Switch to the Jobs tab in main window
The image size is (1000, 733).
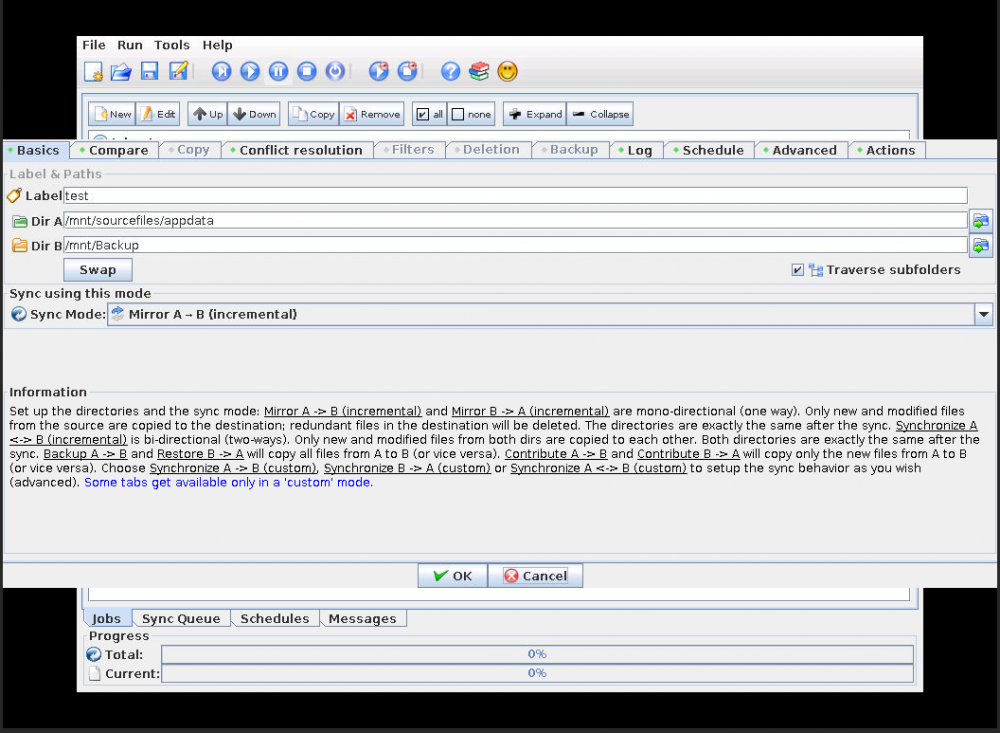107,619
